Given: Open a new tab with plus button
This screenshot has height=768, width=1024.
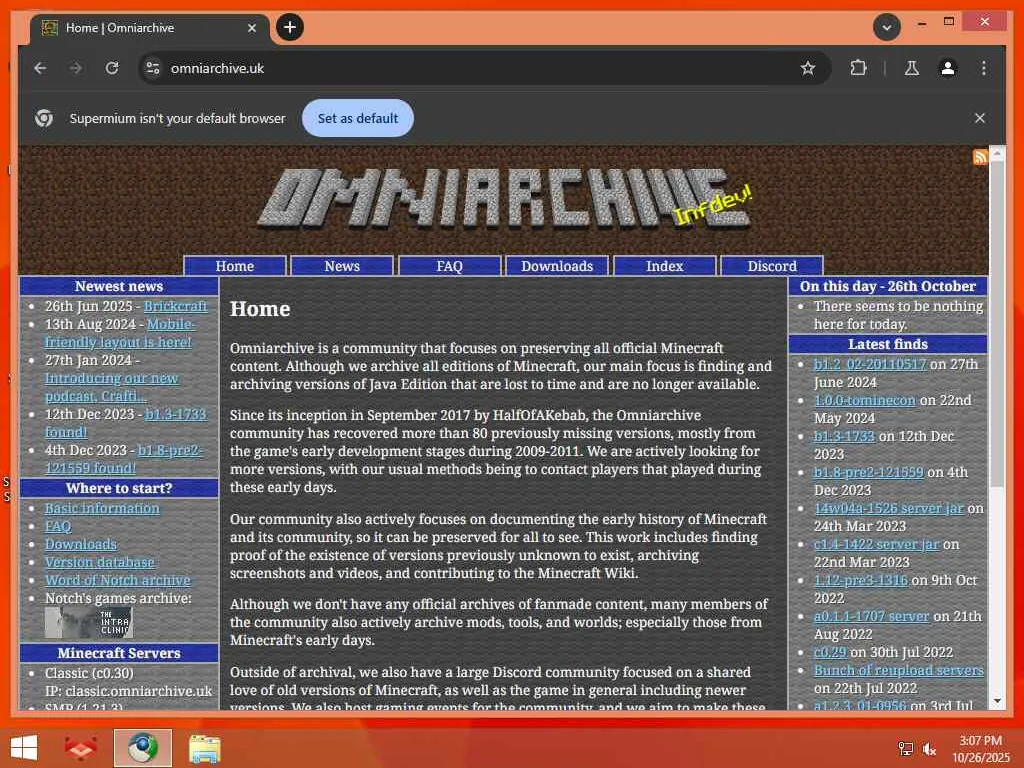Looking at the screenshot, I should click(x=290, y=27).
